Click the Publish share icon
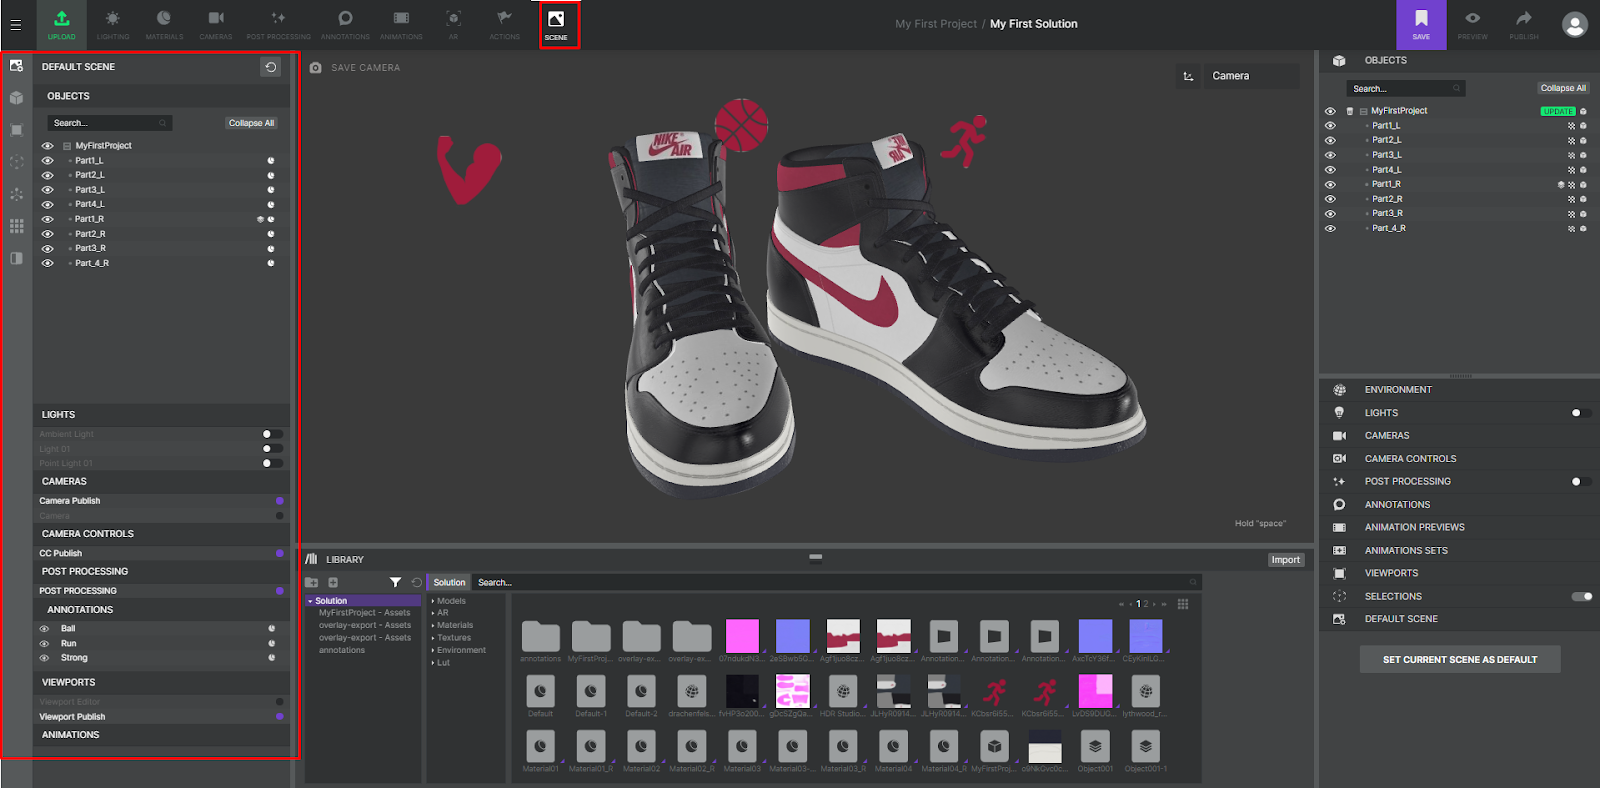Viewport: 1600px width, 788px height. click(x=1524, y=24)
